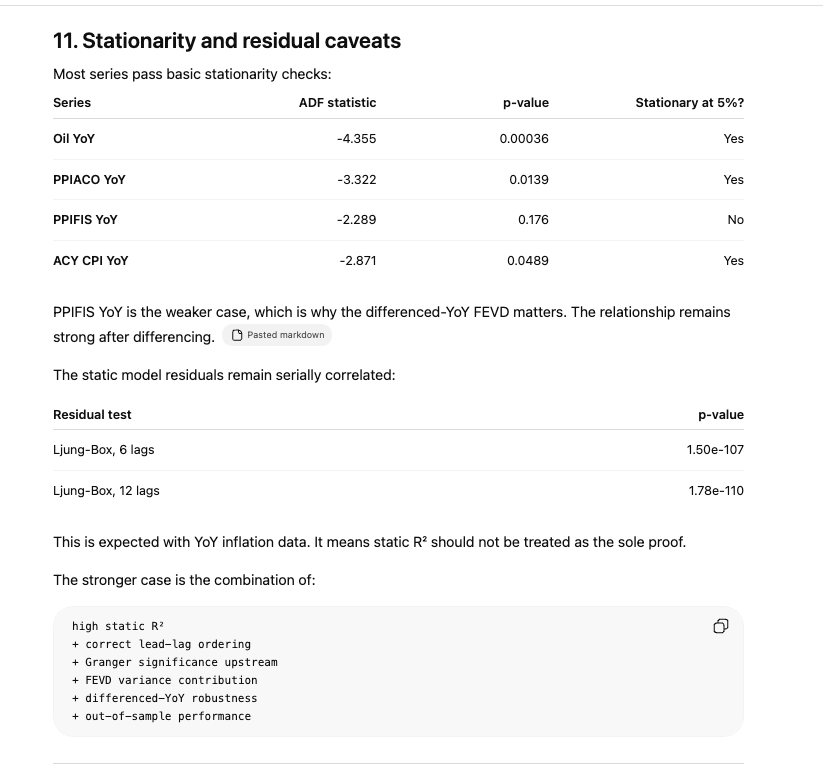Click the 0.00036 p-value cell
823x768 pixels.
[x=524, y=139]
